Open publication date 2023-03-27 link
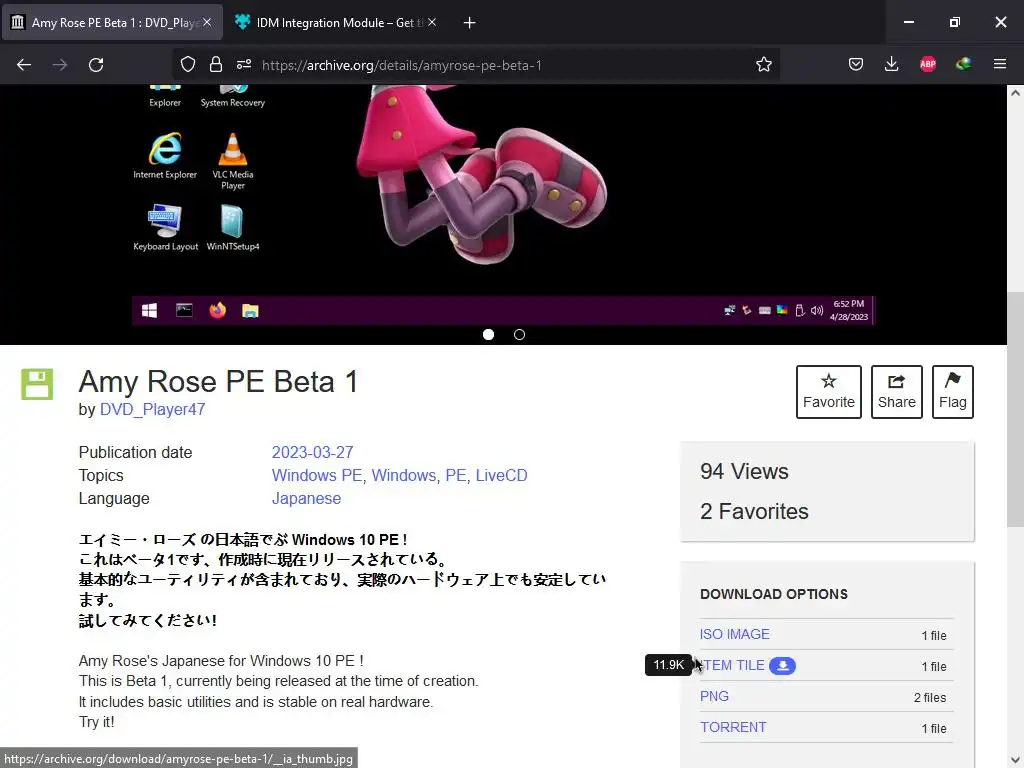 [312, 452]
